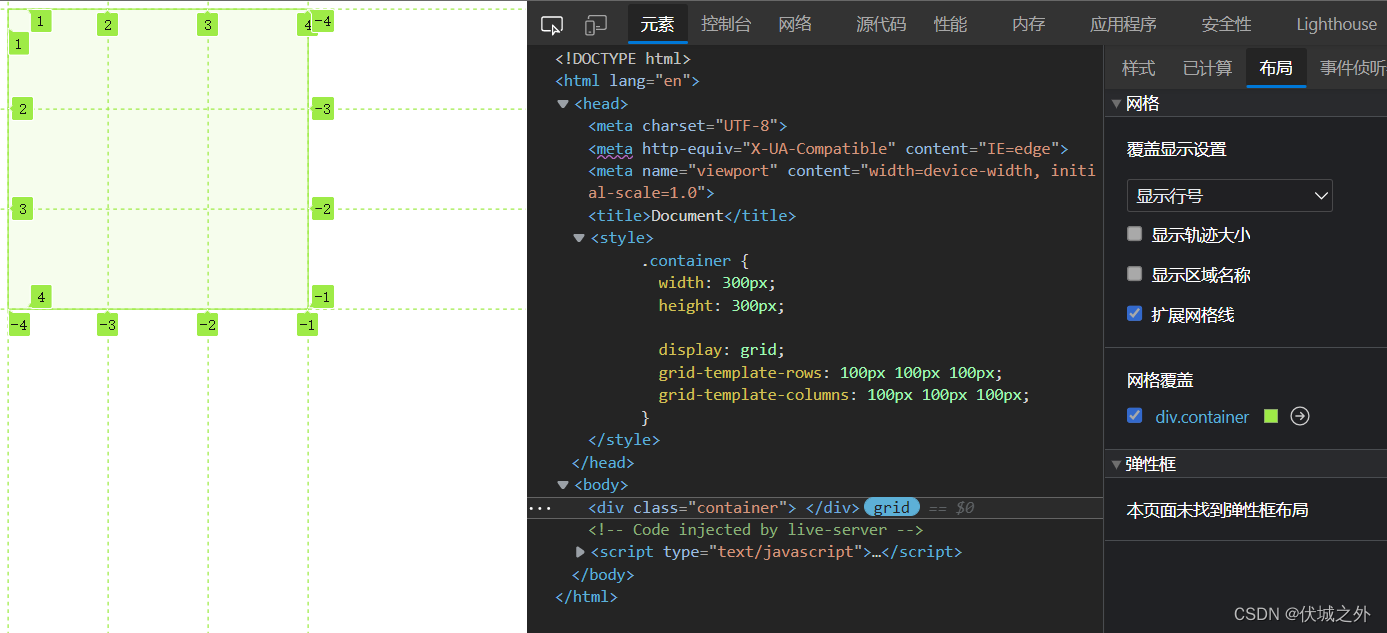Collapse the style element node
This screenshot has width=1387, height=633.
(x=579, y=238)
